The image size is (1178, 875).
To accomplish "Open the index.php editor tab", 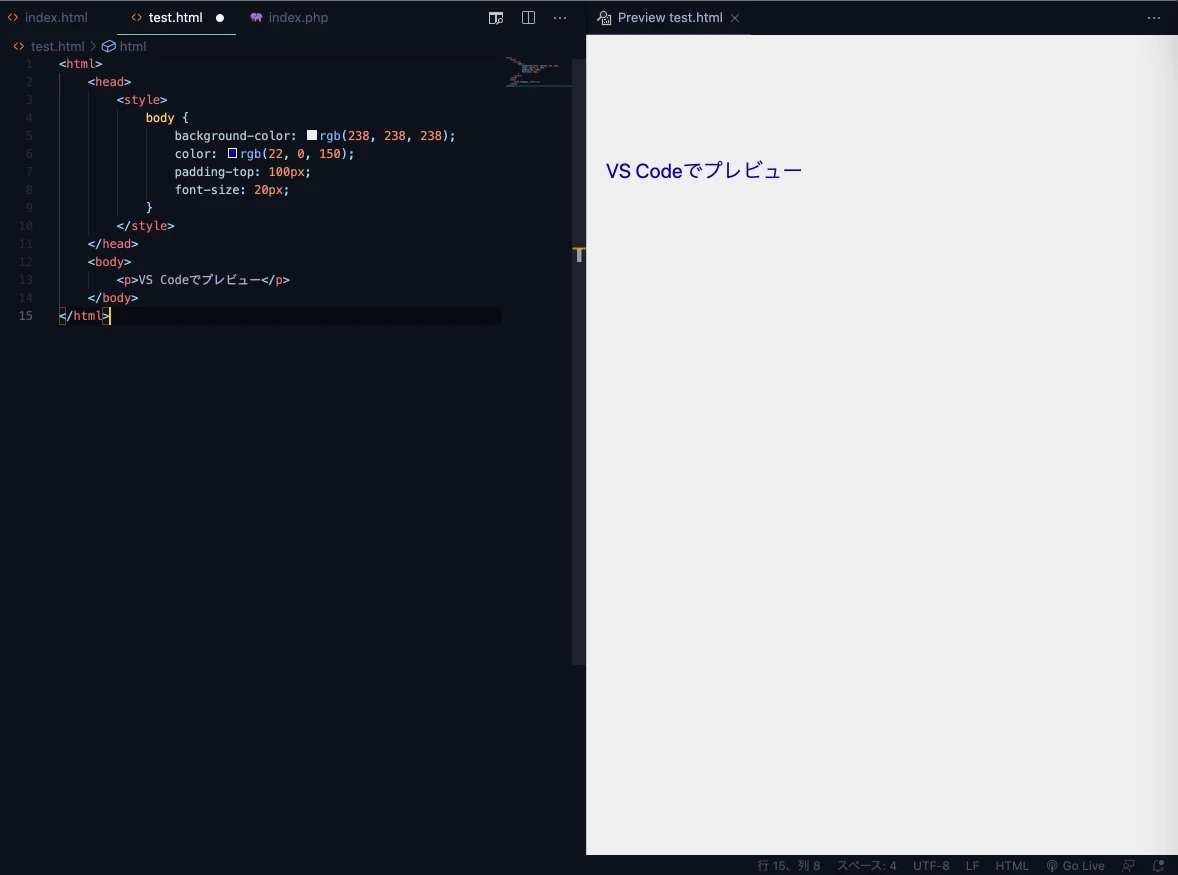I will (289, 17).
